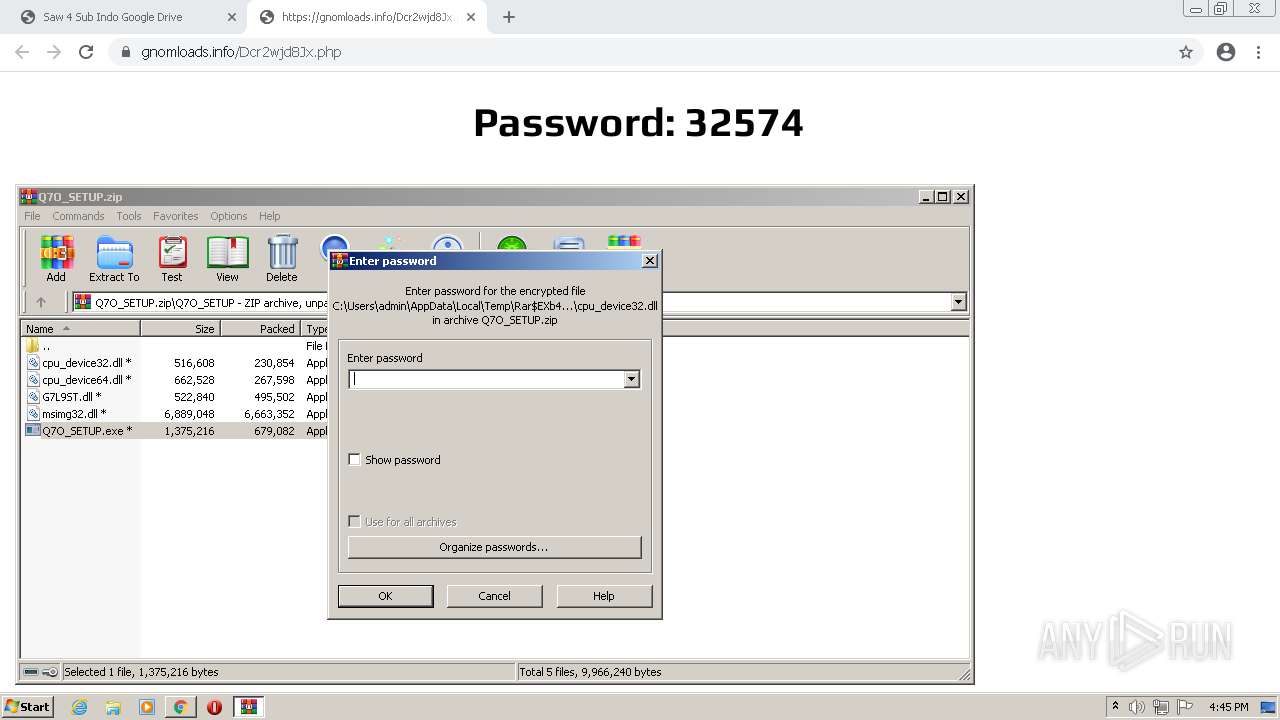Image resolution: width=1280 pixels, height=720 pixels.
Task: Go up one folder level arrow
Action: tap(41, 302)
